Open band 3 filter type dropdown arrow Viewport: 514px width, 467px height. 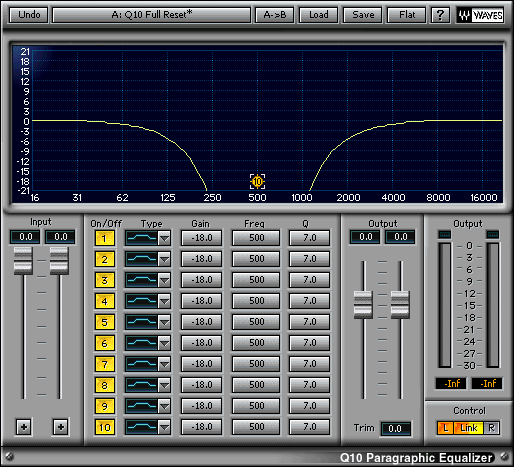[164, 280]
